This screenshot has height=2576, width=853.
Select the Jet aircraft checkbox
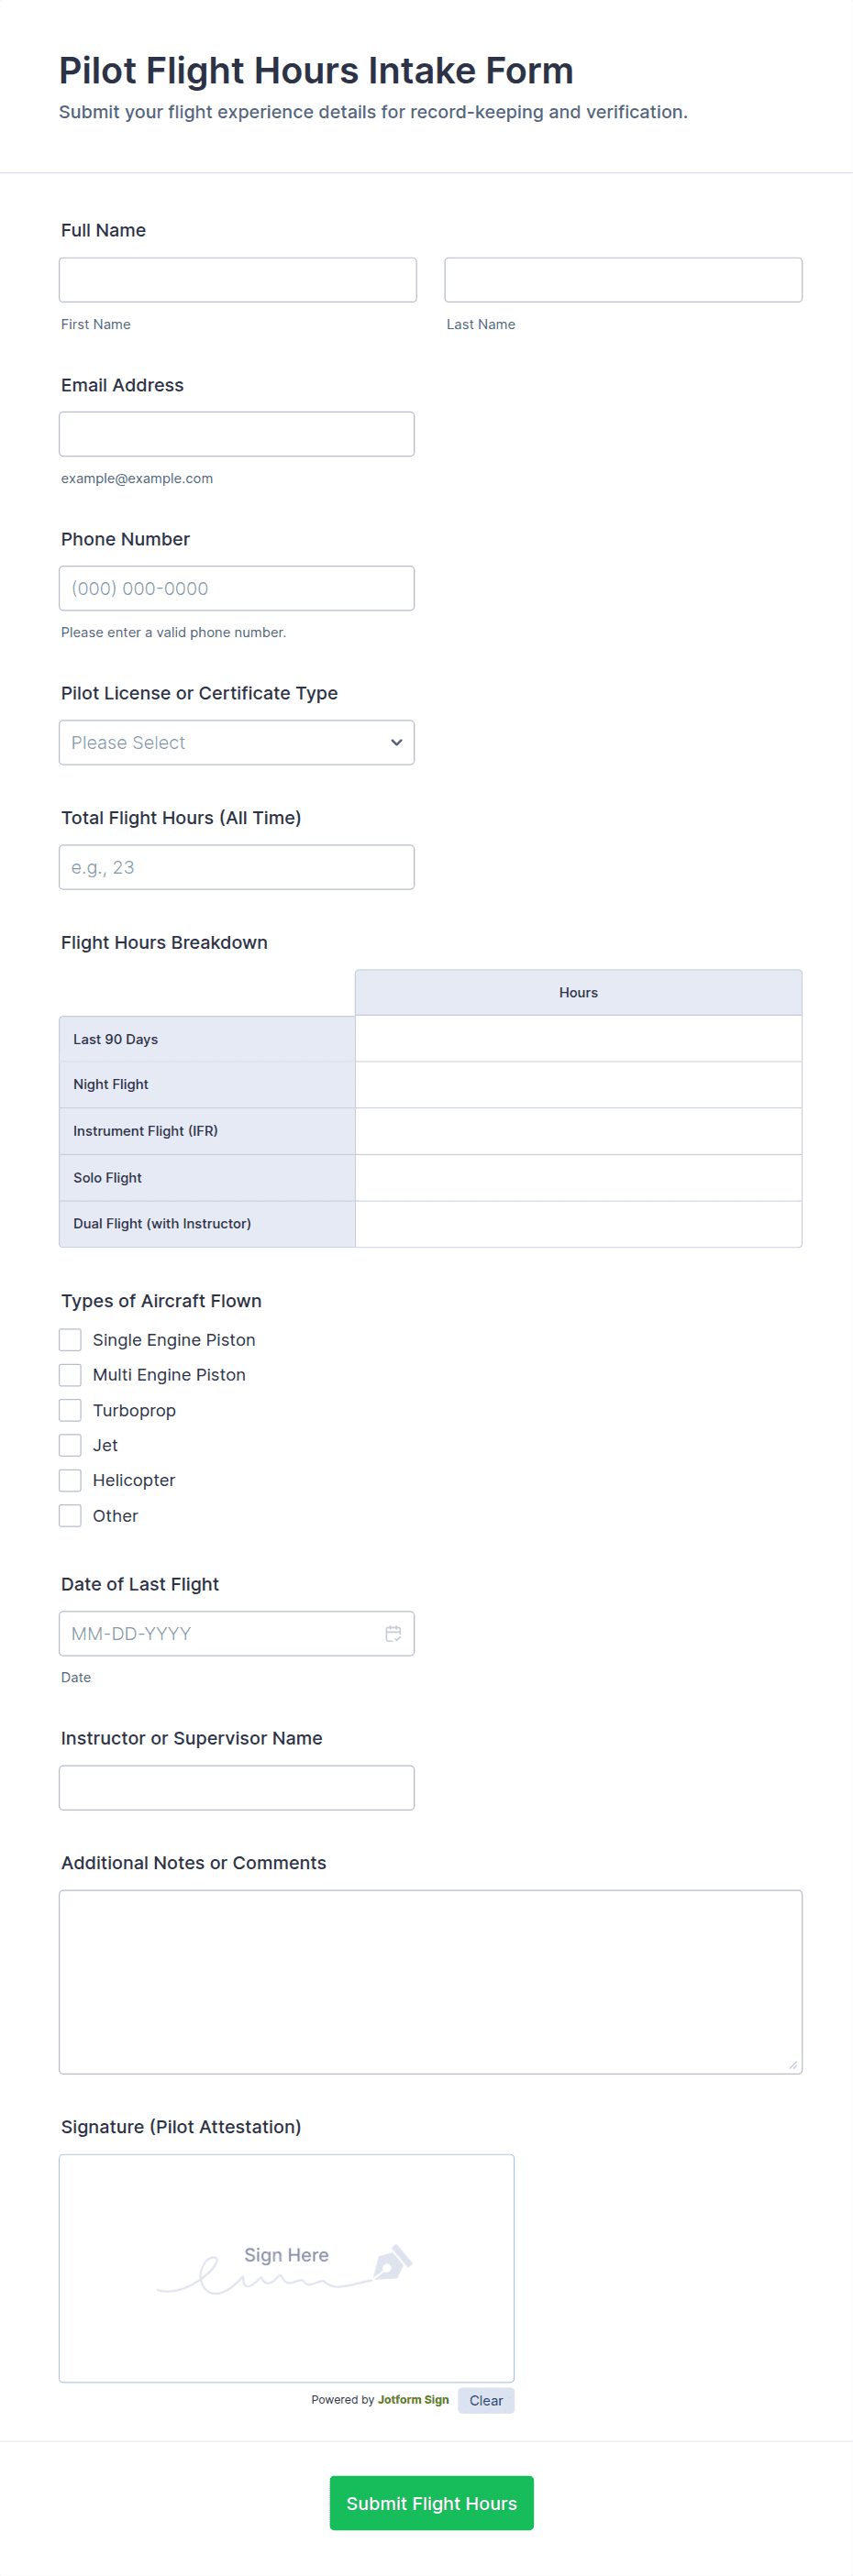[x=70, y=1445]
